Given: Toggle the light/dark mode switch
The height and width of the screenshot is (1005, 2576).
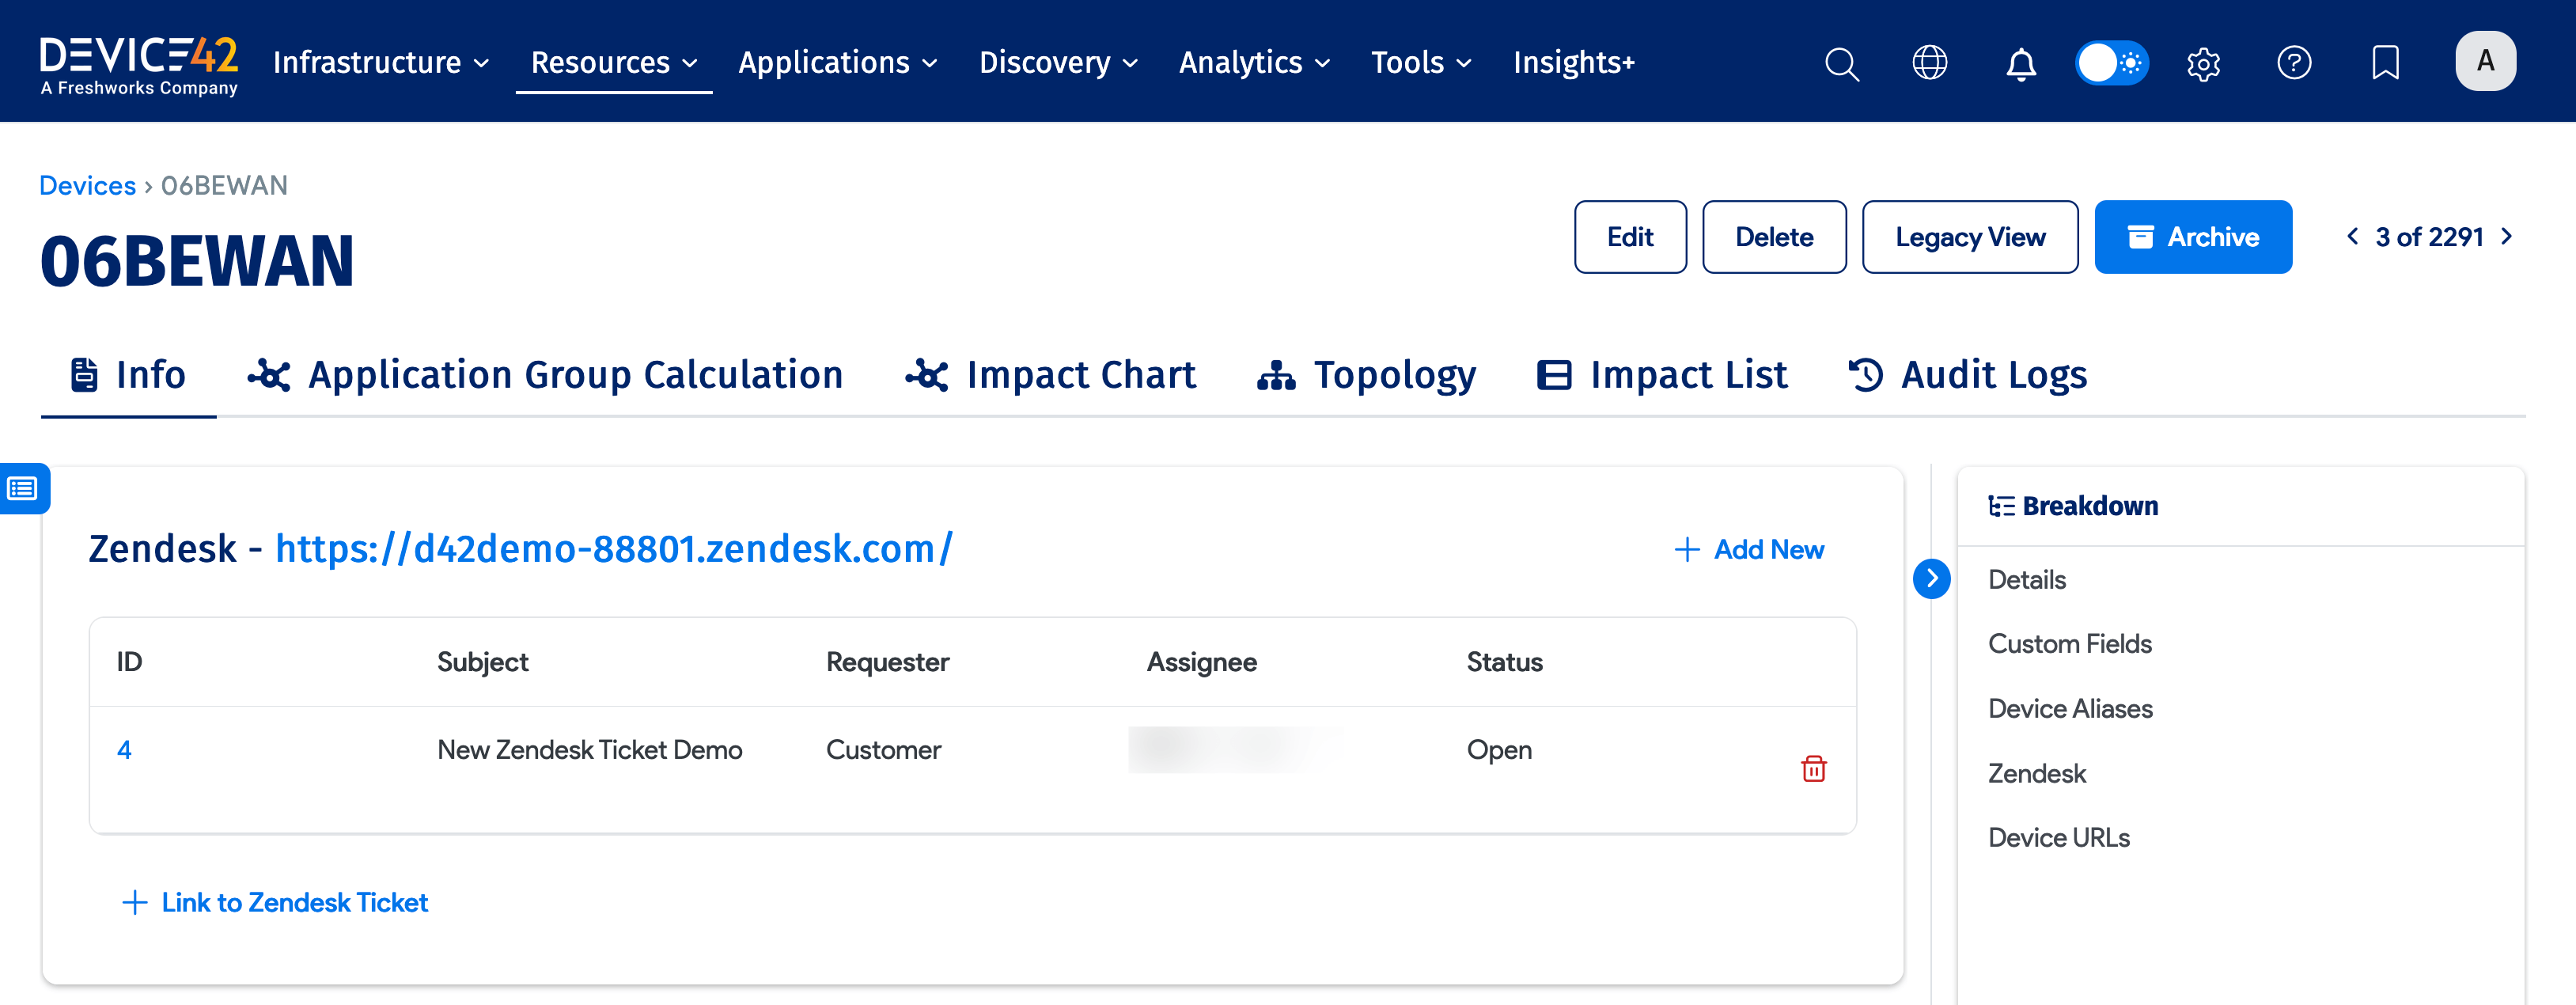Looking at the screenshot, I should [2111, 63].
